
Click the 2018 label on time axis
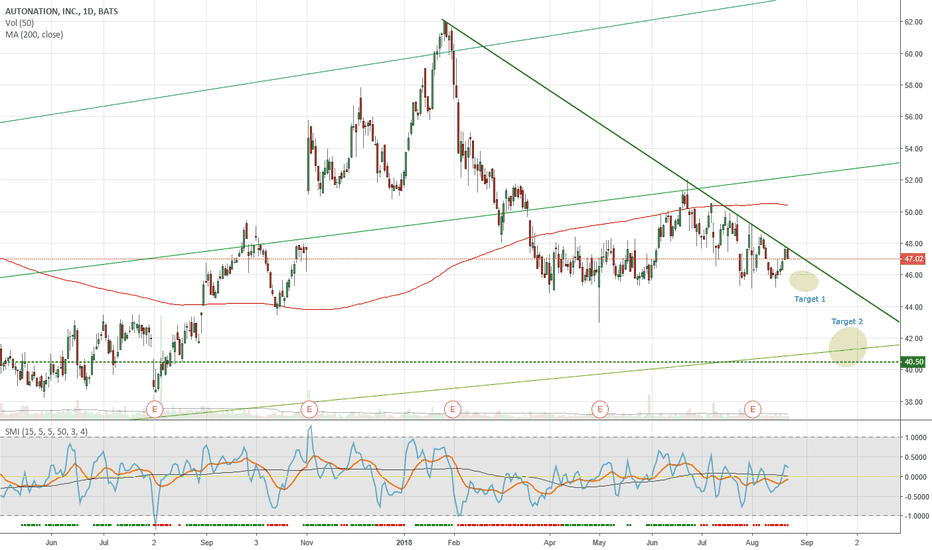[404, 542]
